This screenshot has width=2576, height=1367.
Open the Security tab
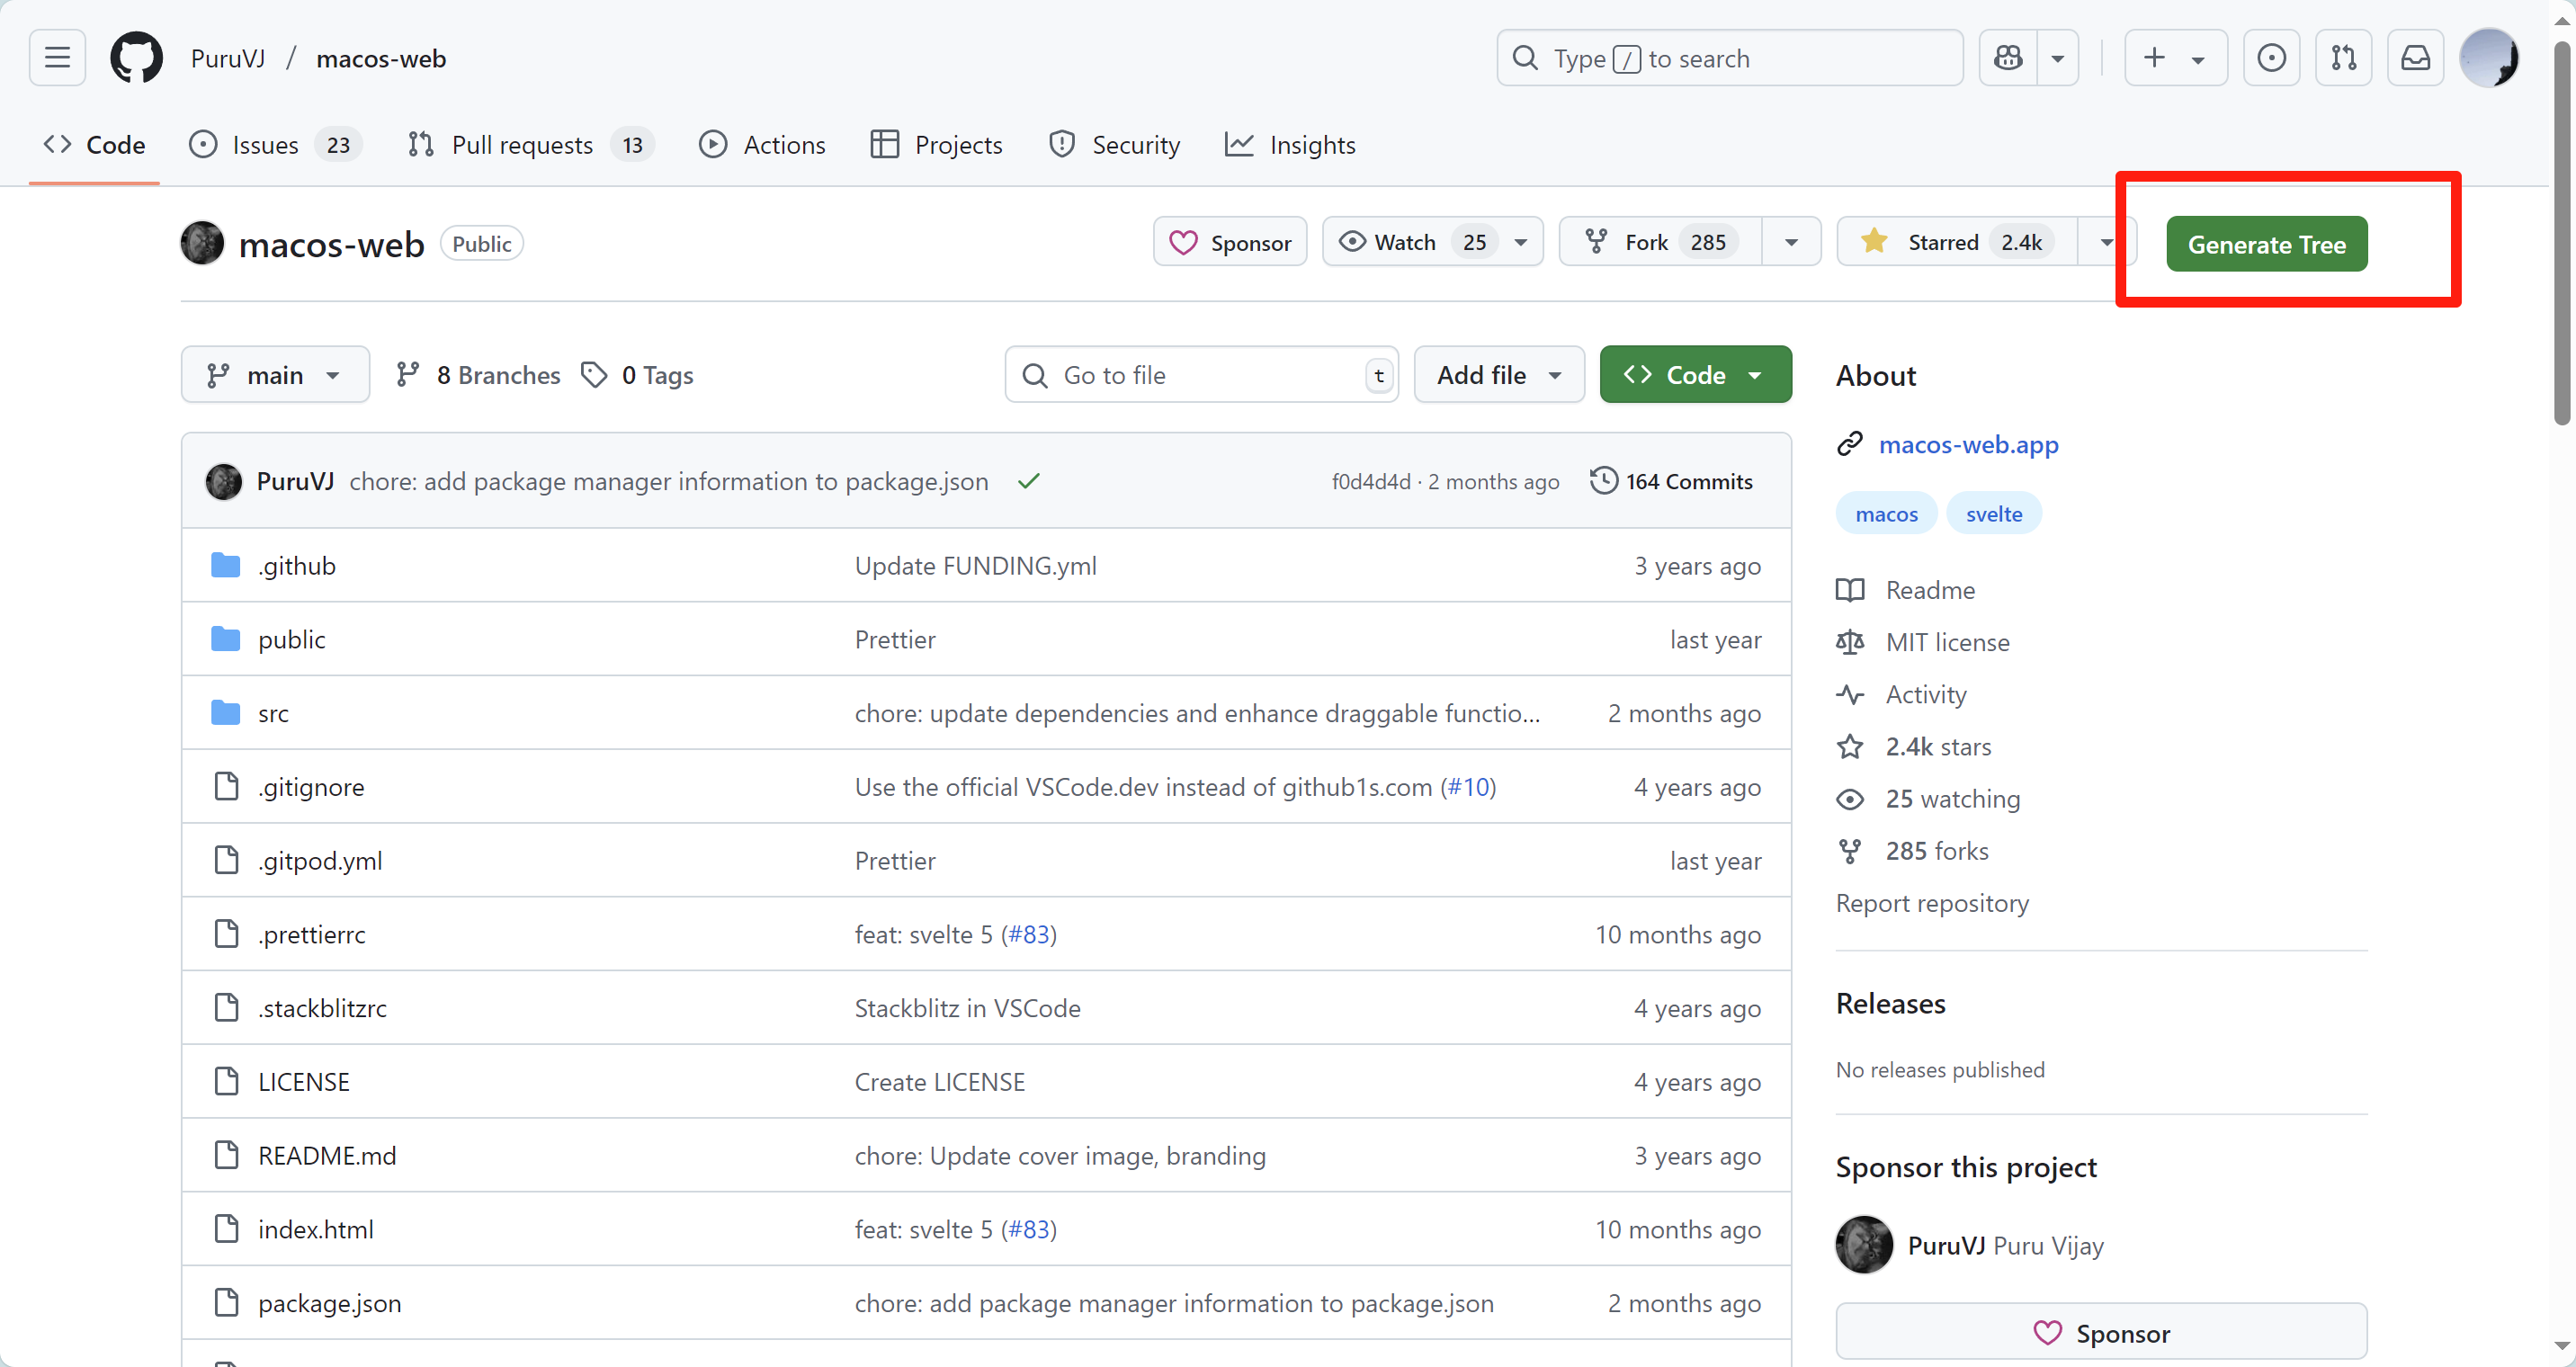(1114, 145)
